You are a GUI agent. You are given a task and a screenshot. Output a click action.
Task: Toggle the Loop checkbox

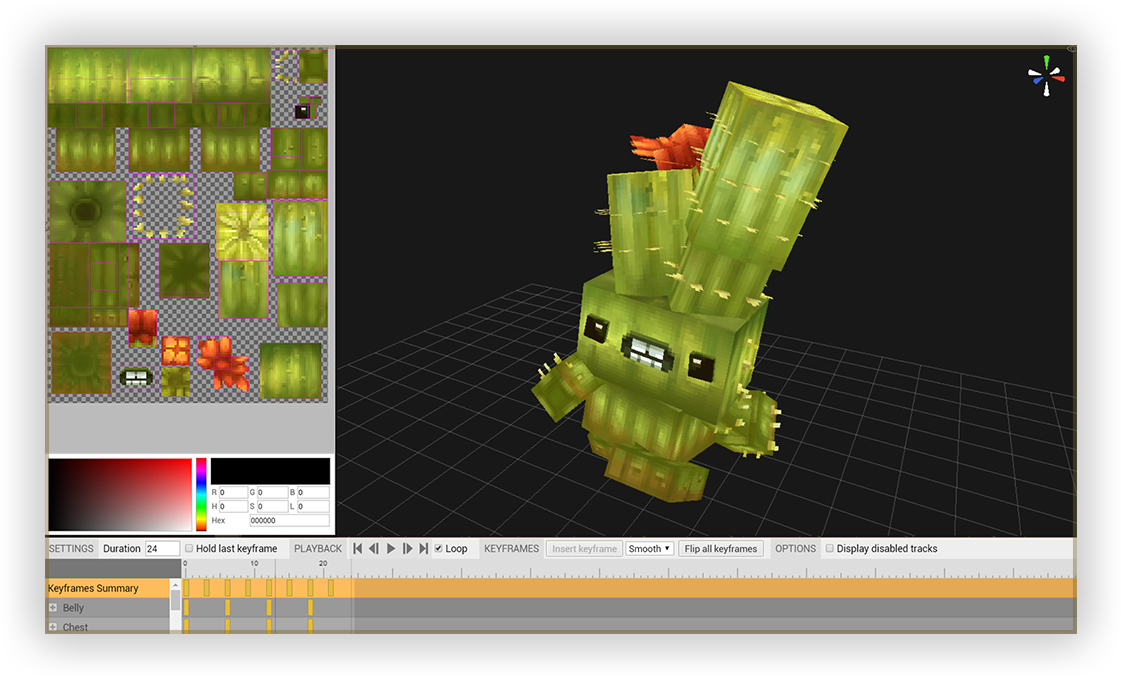click(x=439, y=549)
